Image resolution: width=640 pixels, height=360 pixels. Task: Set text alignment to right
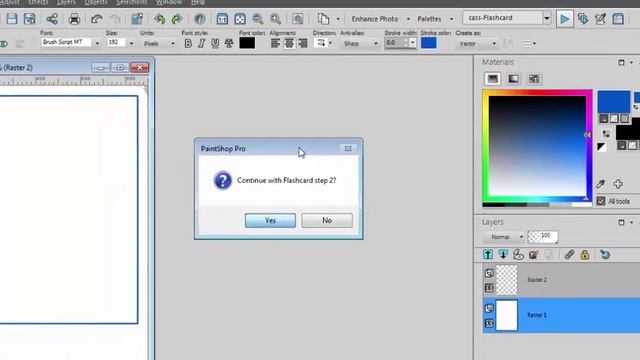coord(302,43)
